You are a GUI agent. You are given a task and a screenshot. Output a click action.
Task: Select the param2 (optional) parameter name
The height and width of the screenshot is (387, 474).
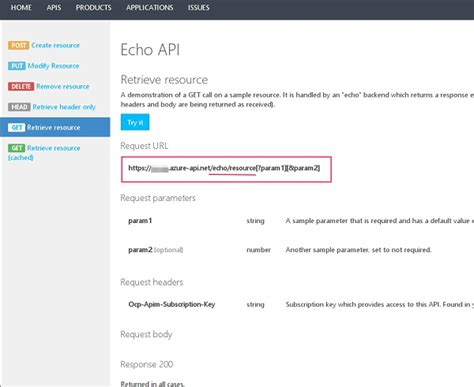156,250
